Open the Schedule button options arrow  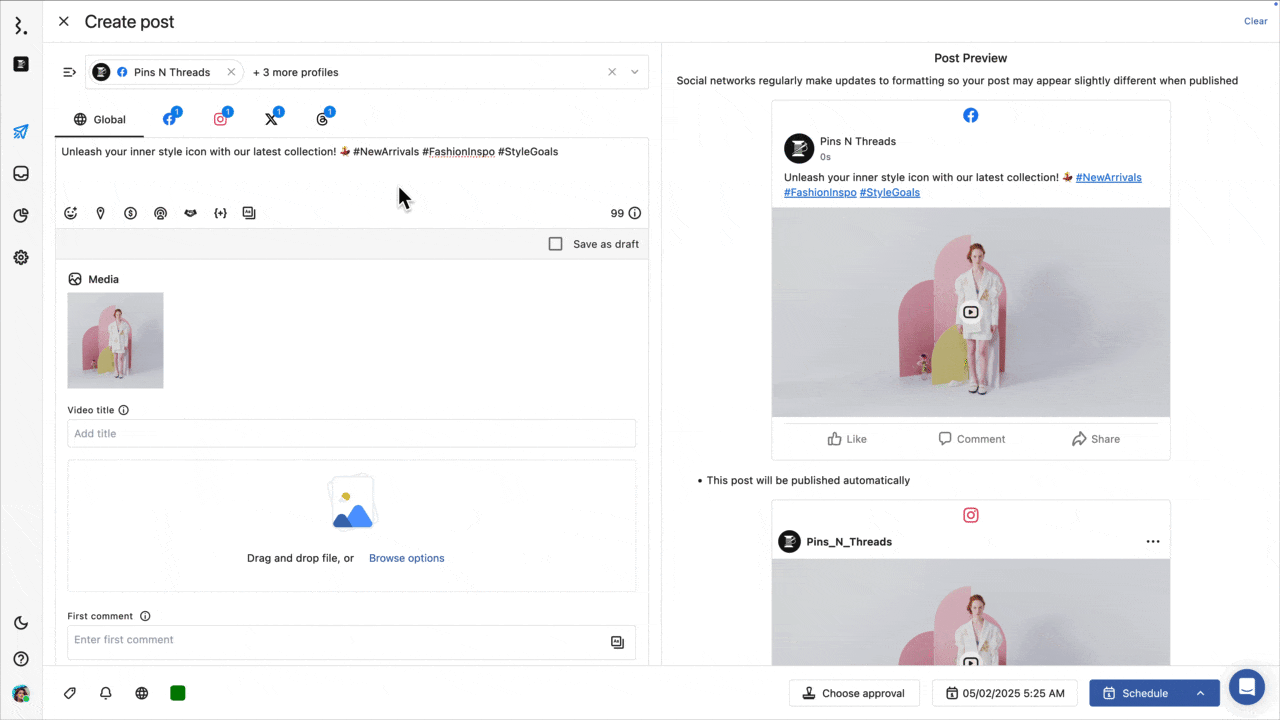(x=1200, y=693)
